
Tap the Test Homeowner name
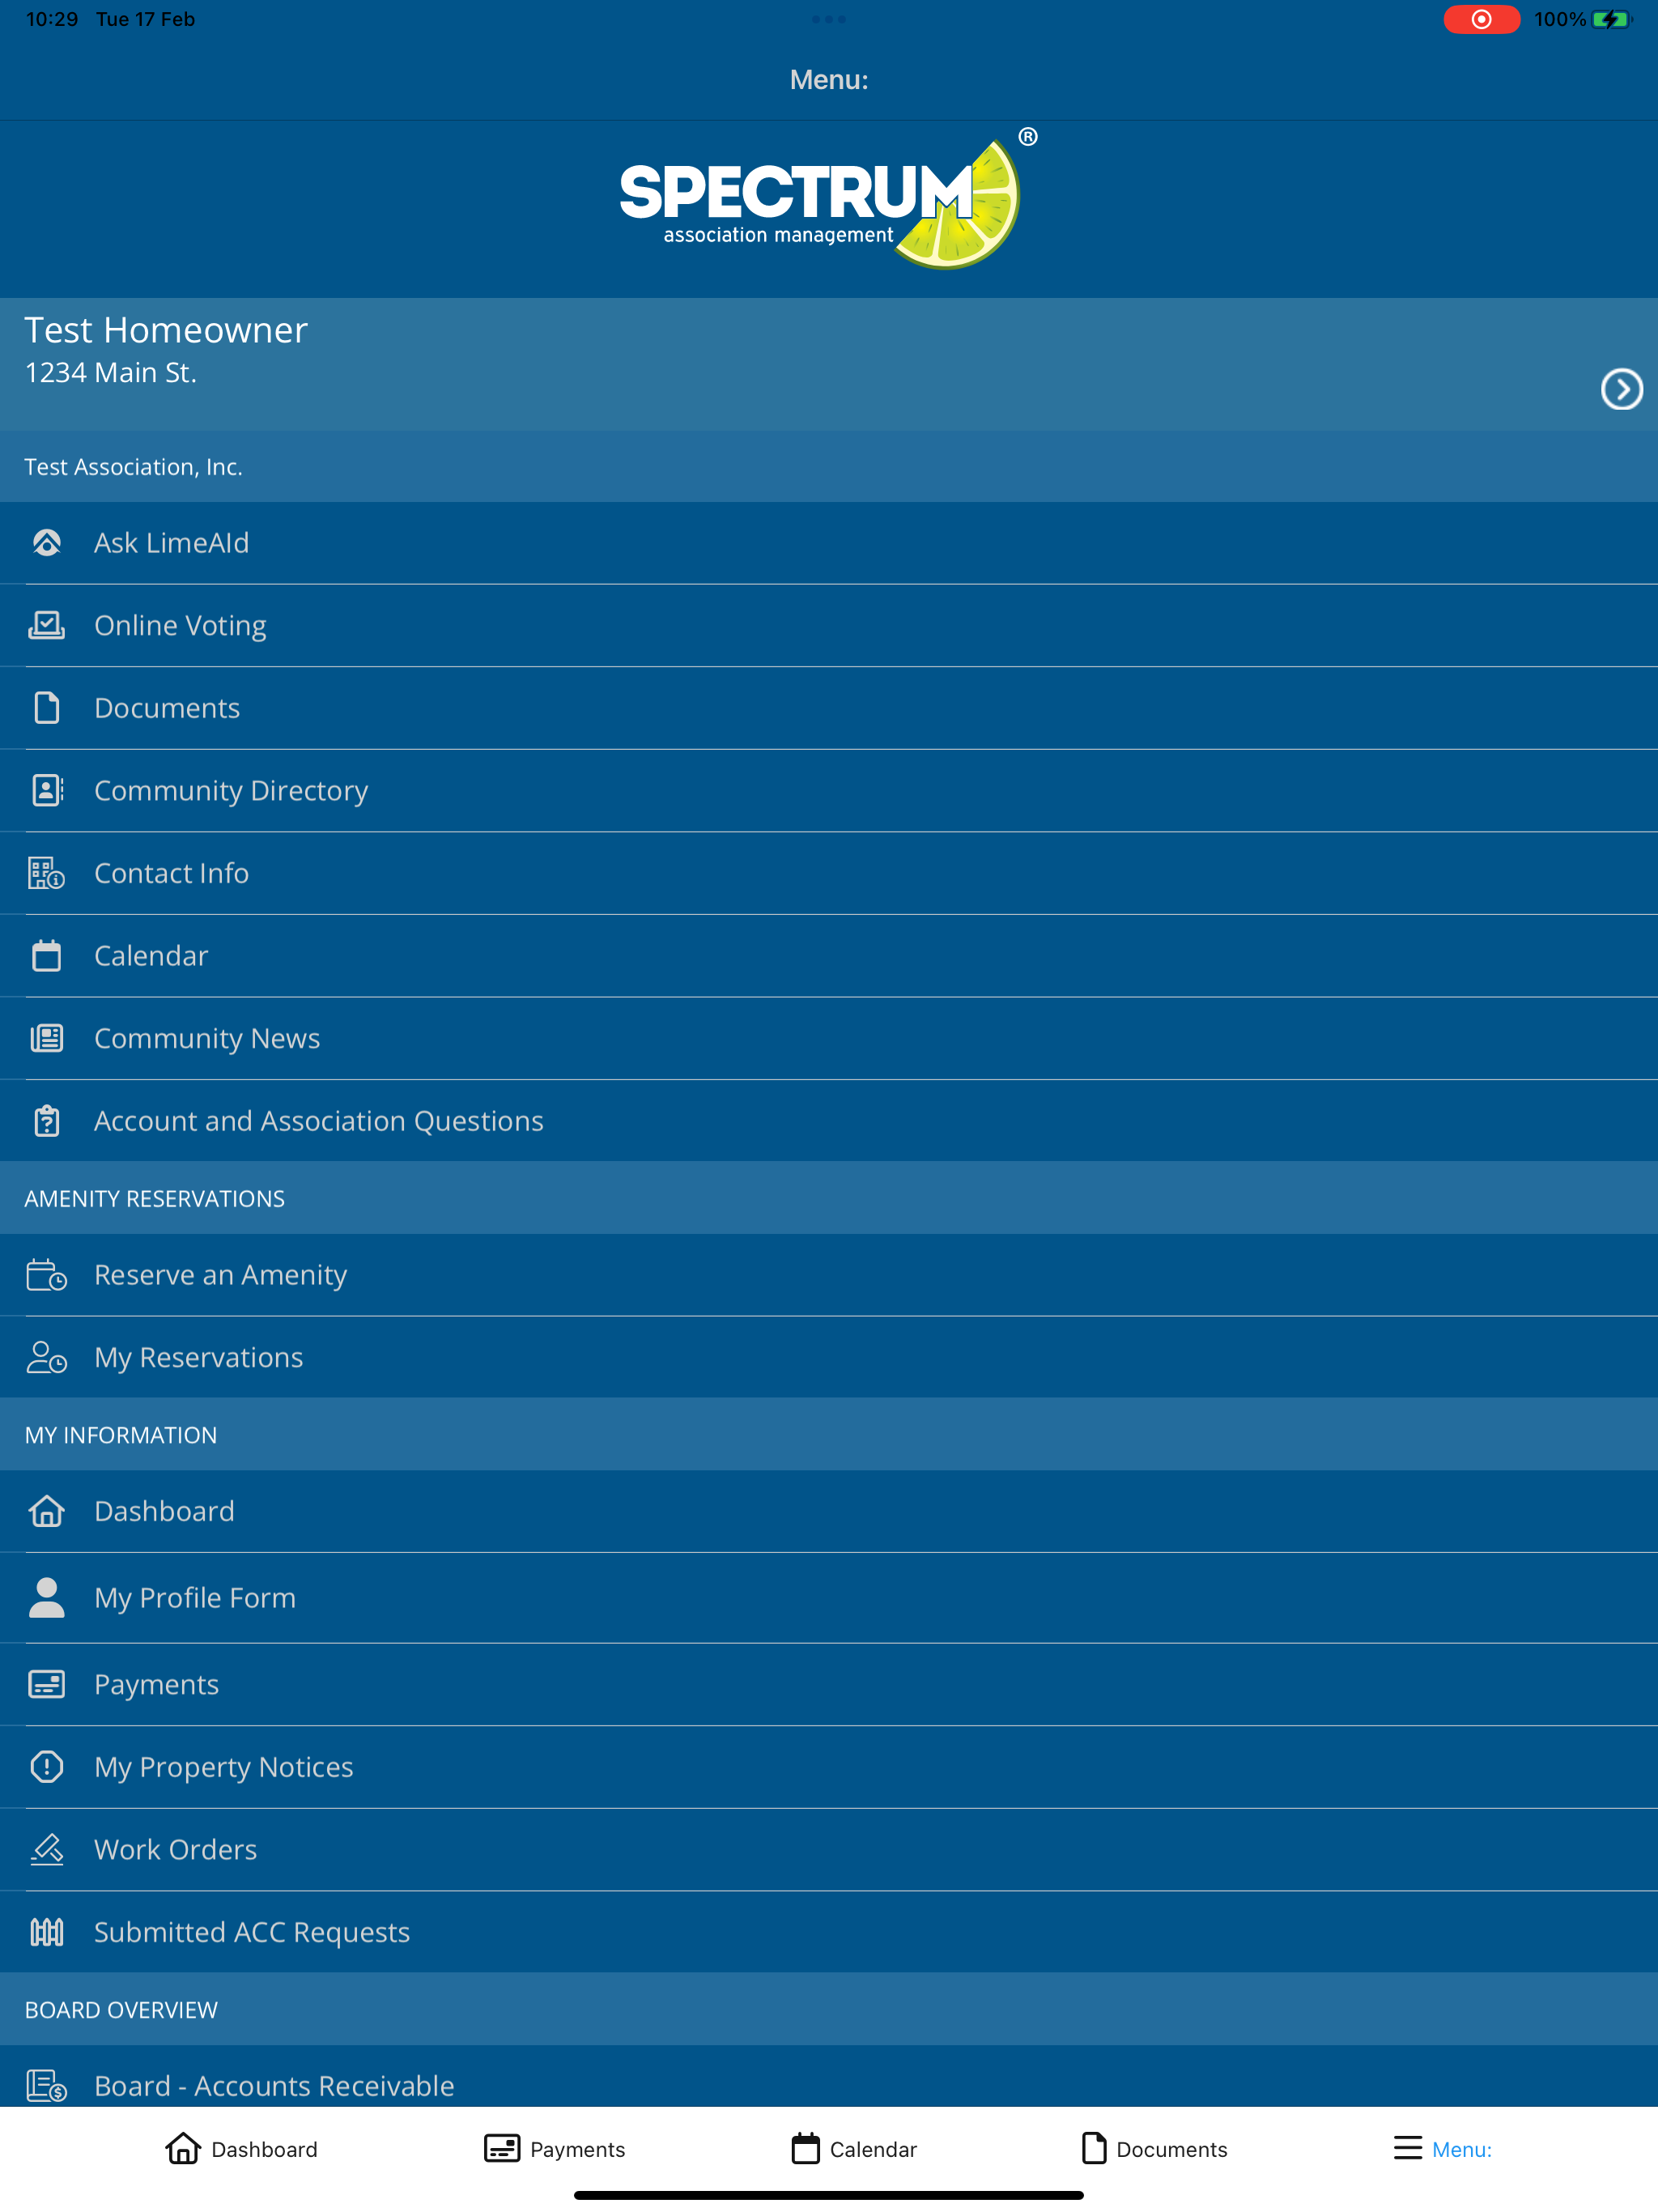click(x=166, y=330)
